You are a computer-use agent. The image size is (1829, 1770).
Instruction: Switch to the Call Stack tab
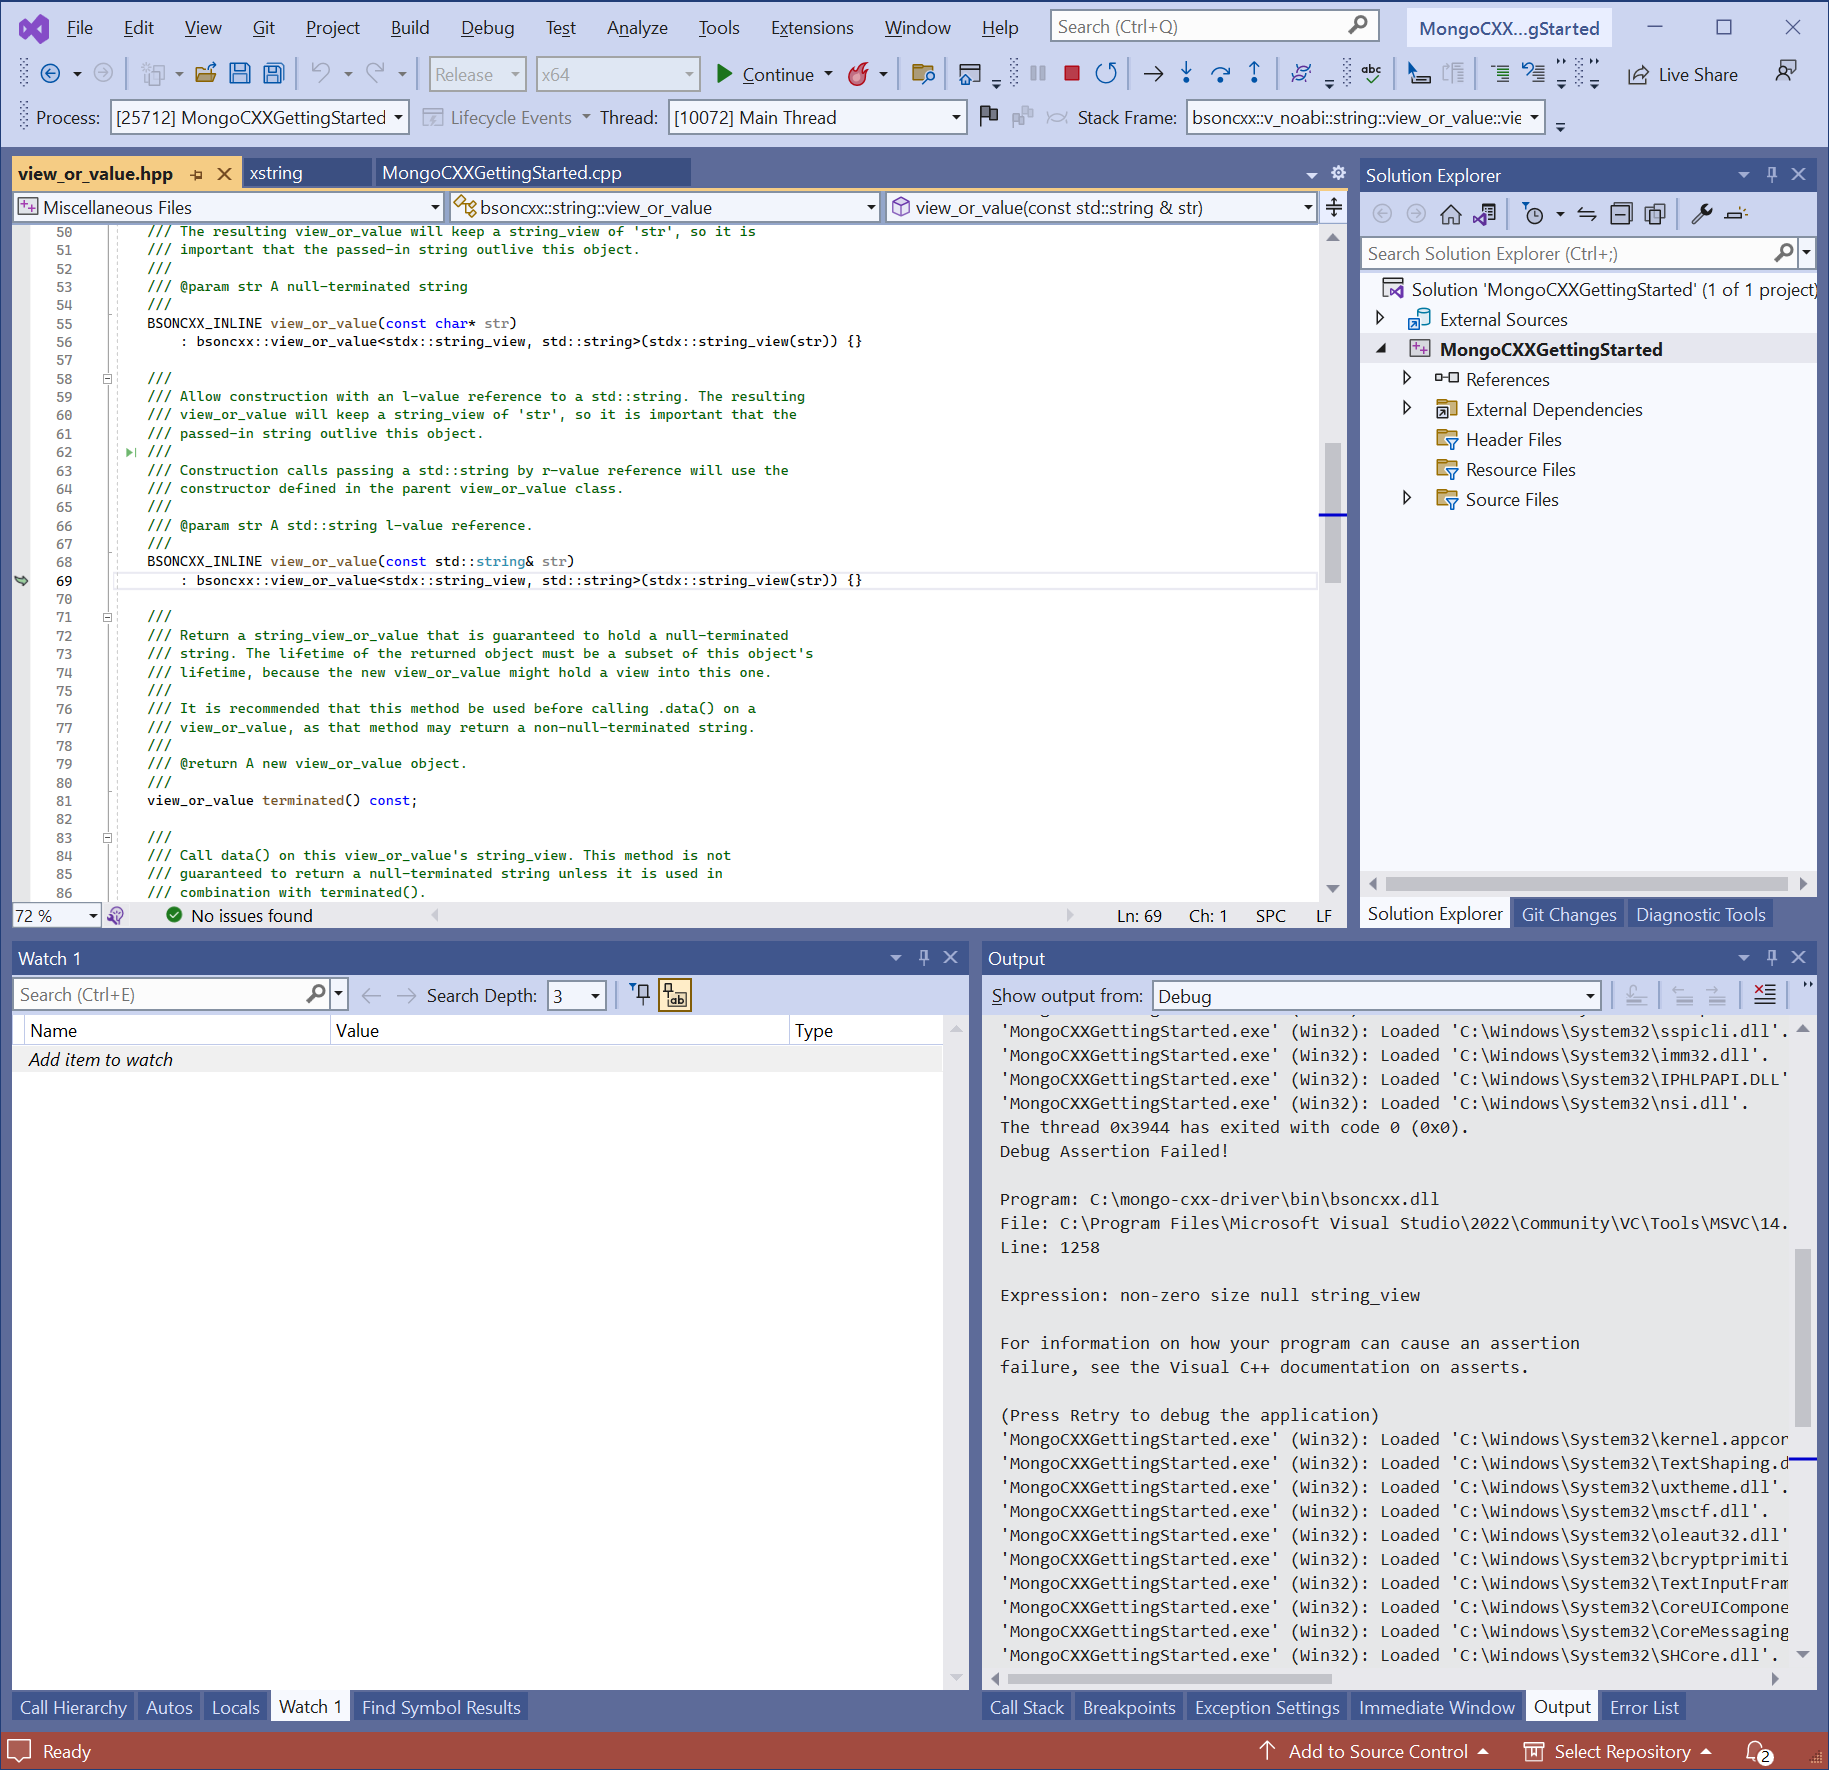pyautogui.click(x=1026, y=1707)
